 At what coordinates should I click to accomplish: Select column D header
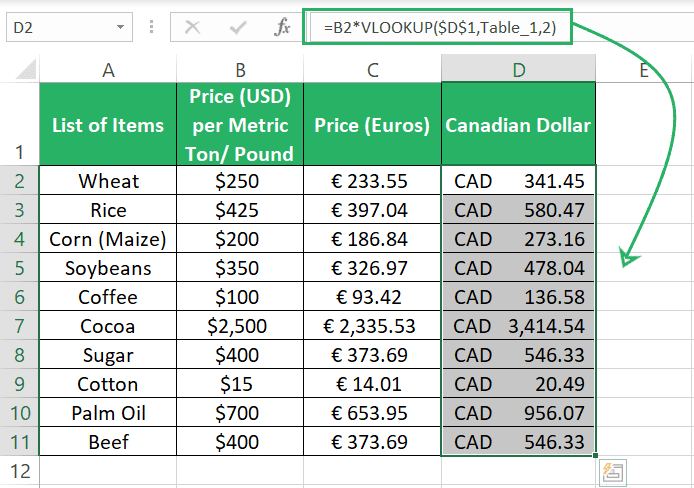click(x=518, y=69)
